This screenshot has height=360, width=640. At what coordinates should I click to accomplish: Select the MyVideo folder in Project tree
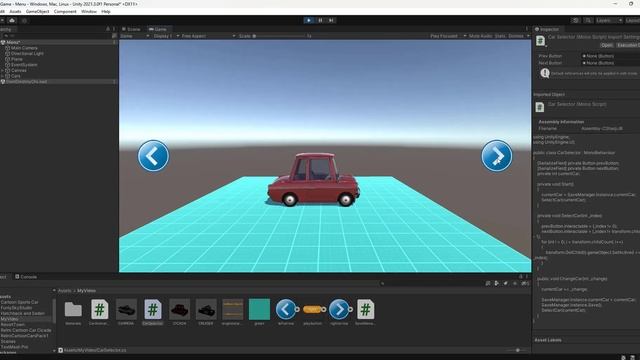point(9,319)
